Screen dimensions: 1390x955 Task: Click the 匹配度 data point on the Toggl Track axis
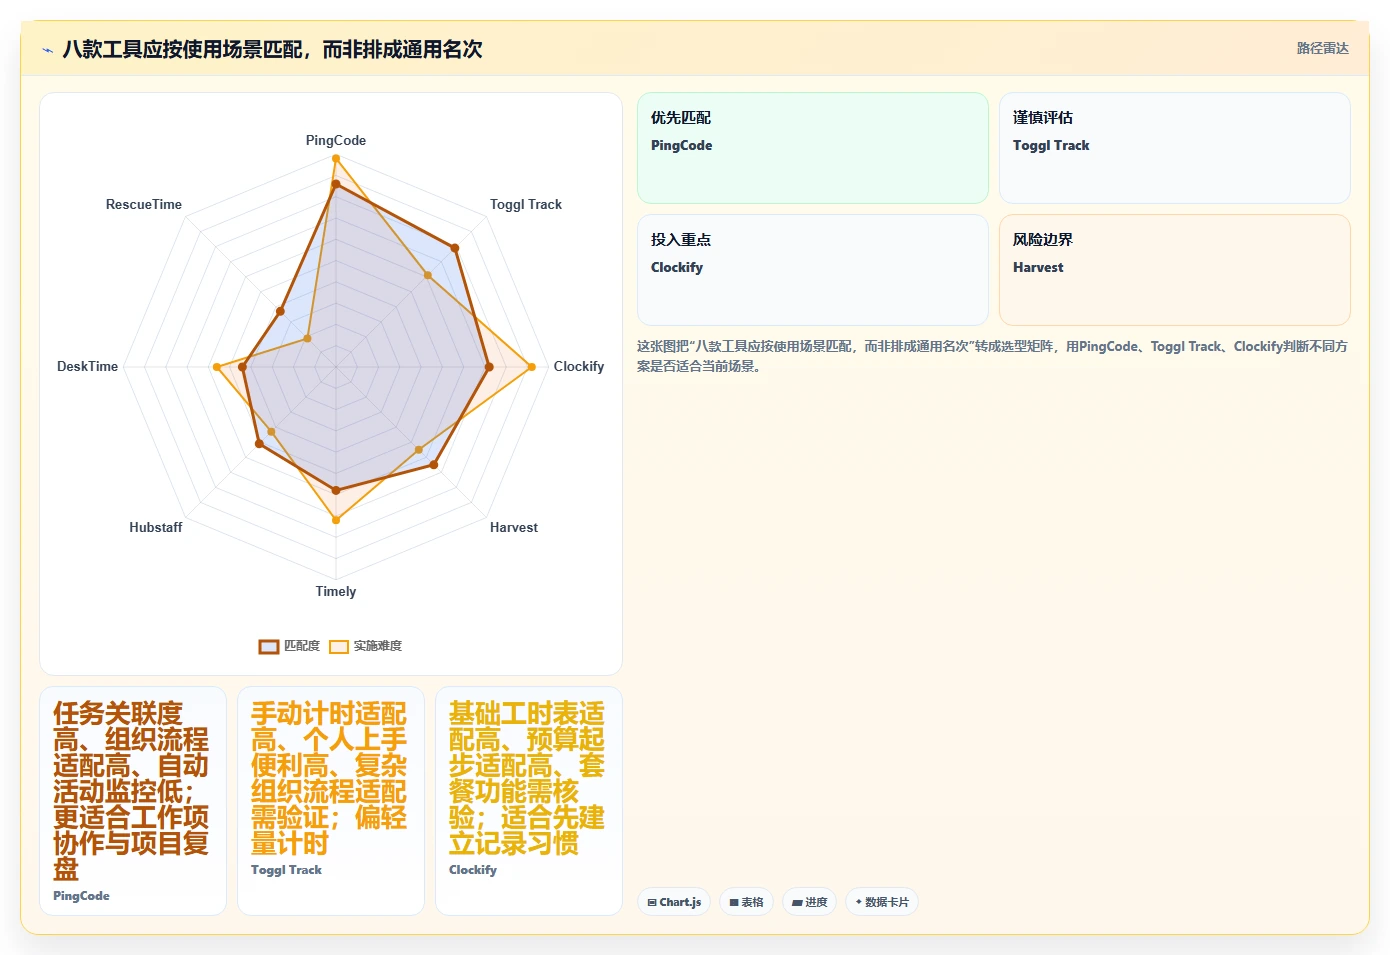pos(455,247)
